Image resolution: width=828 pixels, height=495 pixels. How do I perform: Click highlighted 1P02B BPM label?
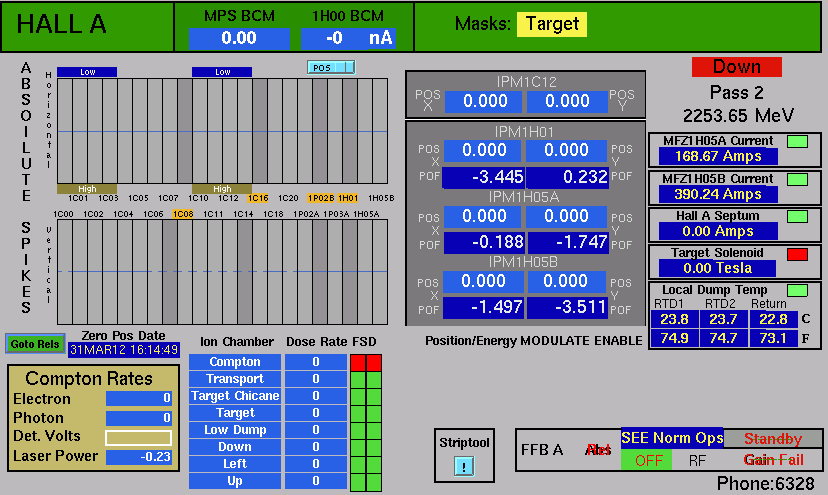[321, 198]
